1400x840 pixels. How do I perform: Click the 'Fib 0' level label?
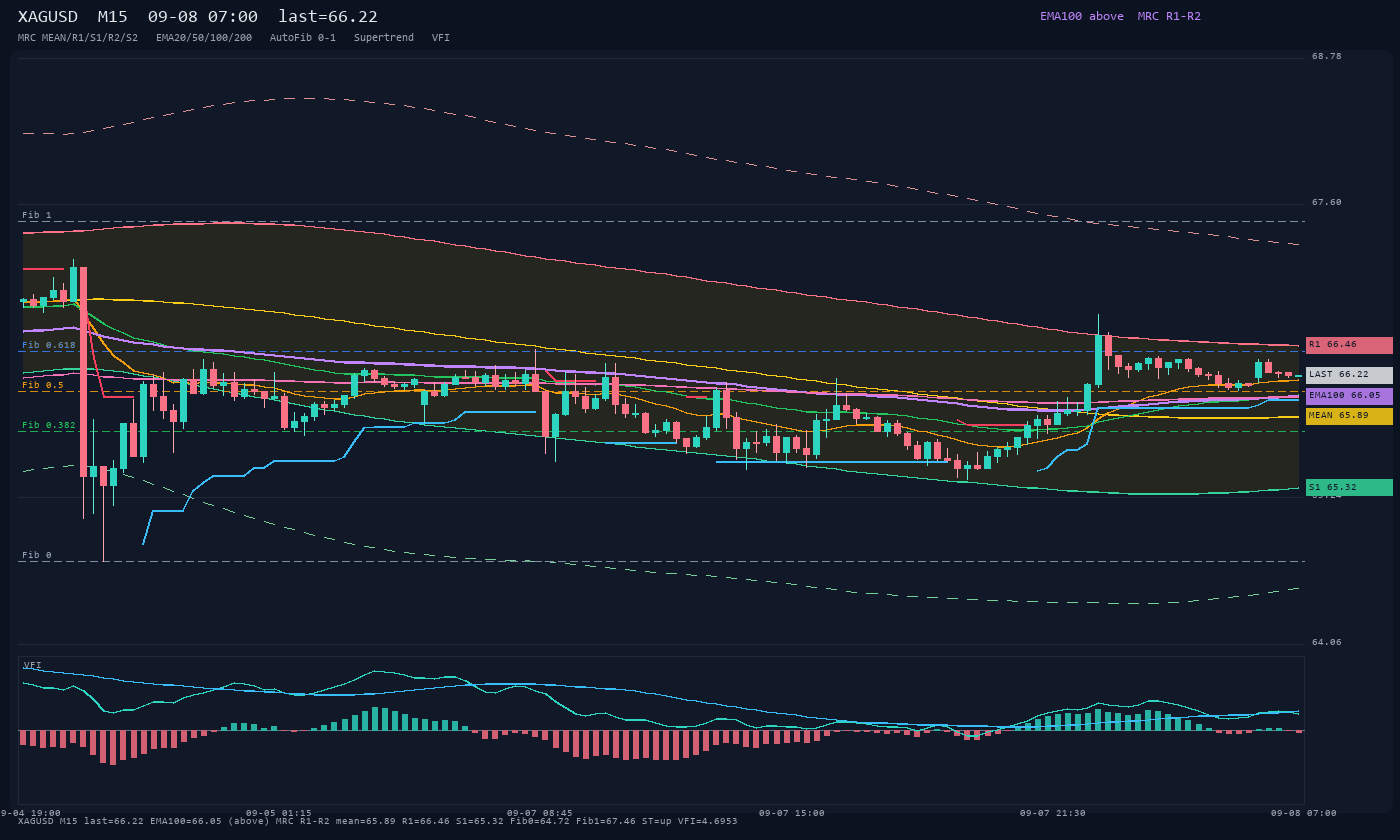[37, 555]
